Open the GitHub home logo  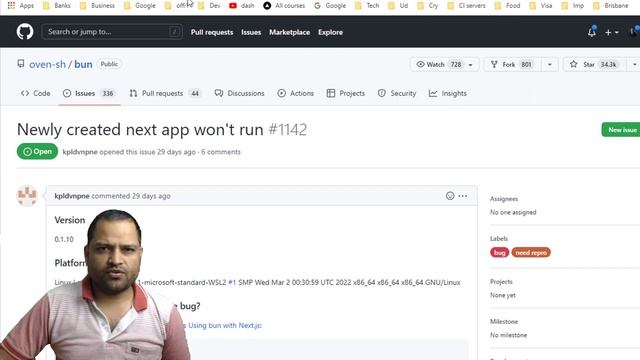[25, 31]
